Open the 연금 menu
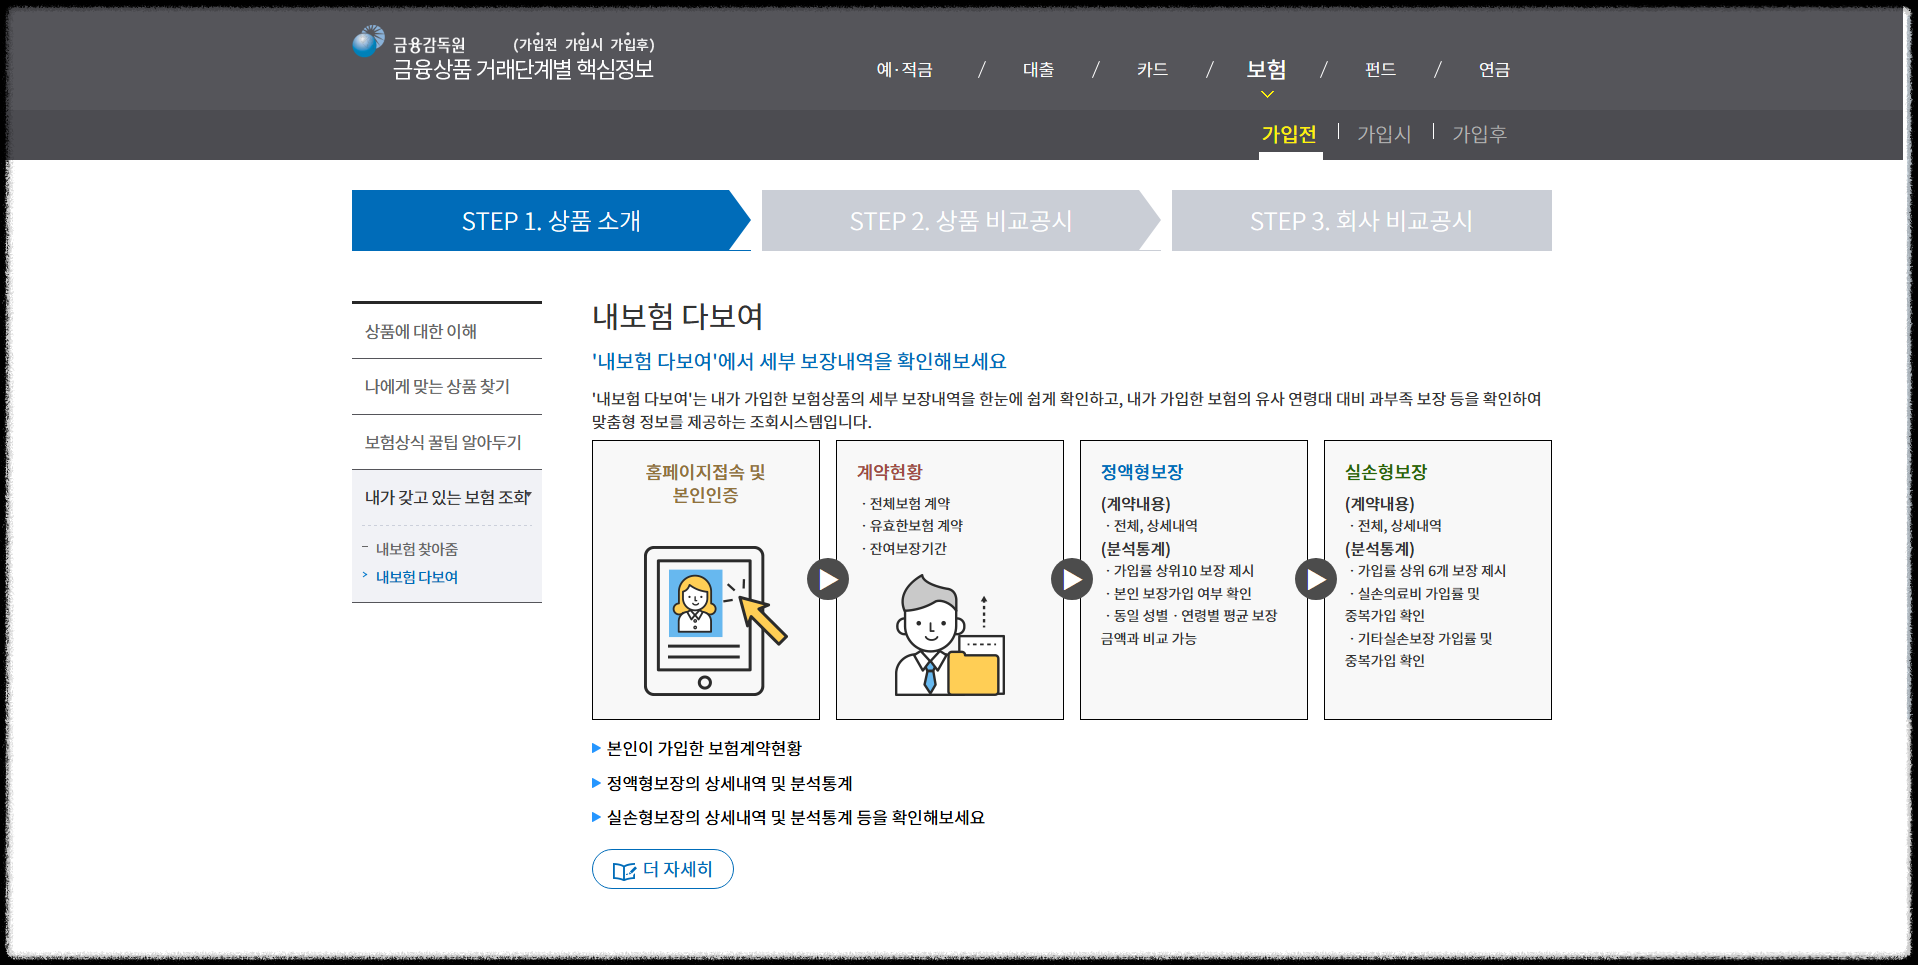Viewport: 1918px width, 965px height. coord(1494,70)
